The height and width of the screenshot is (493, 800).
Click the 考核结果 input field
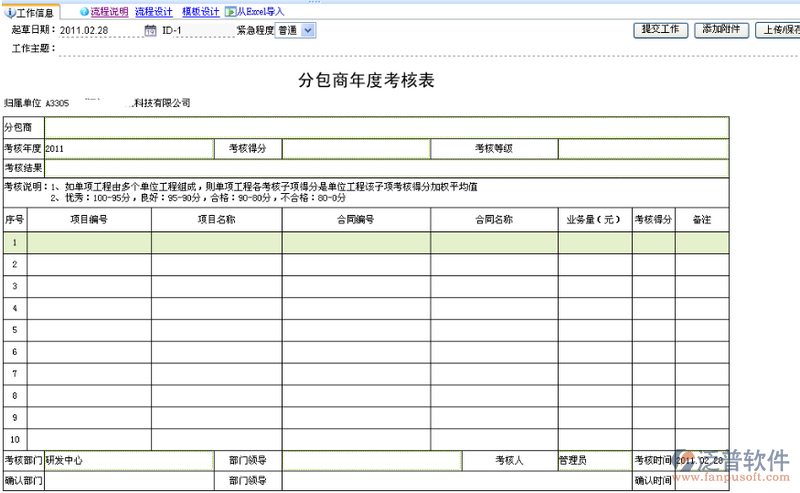point(386,168)
